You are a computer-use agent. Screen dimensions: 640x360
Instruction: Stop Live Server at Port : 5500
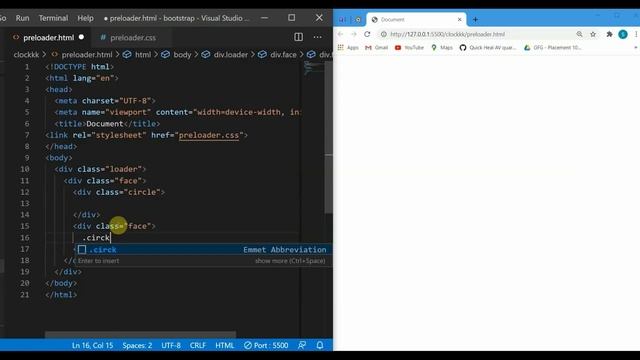pyautogui.click(x=266, y=345)
